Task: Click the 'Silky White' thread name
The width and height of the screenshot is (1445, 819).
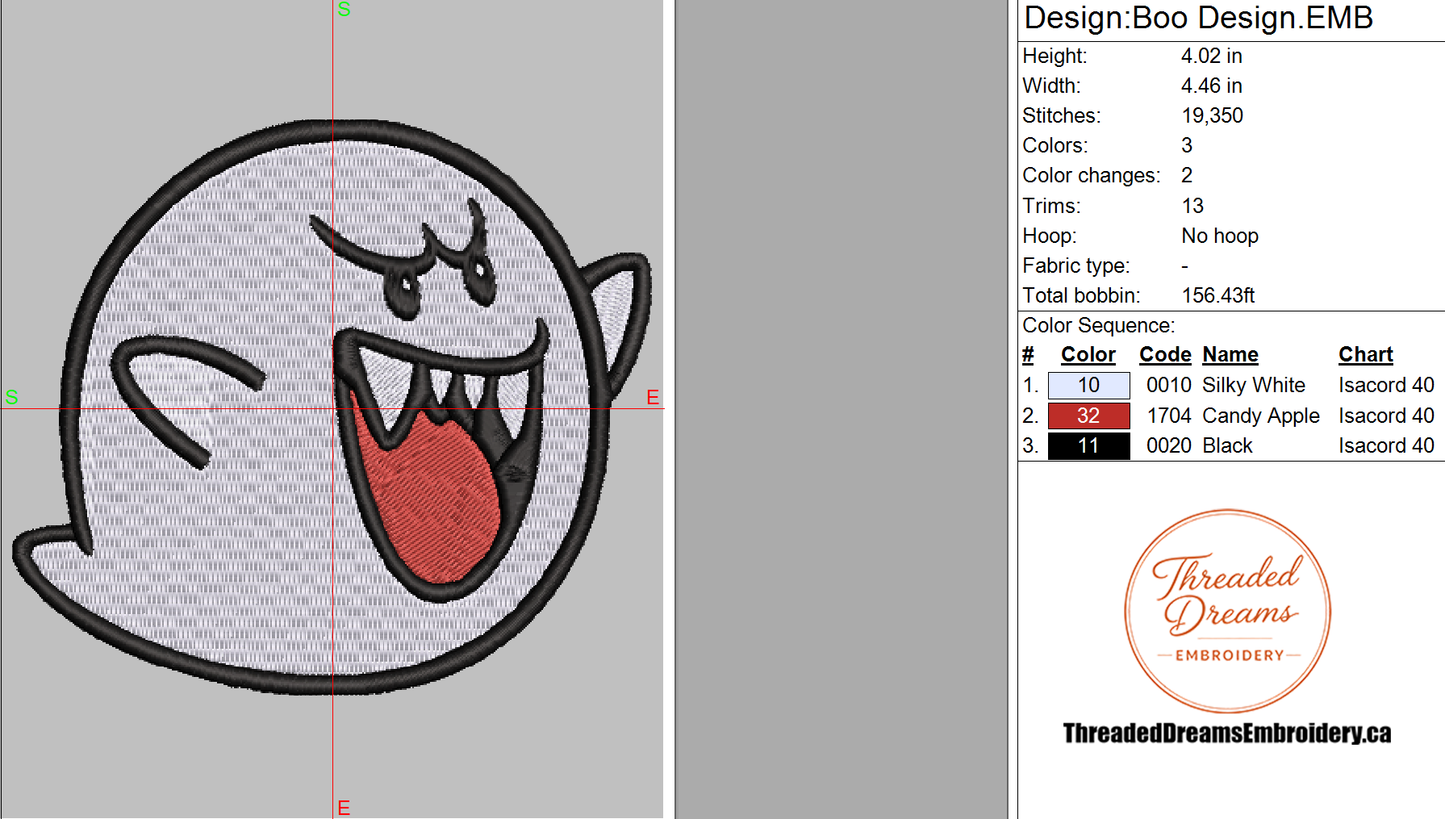Action: pyautogui.click(x=1254, y=385)
